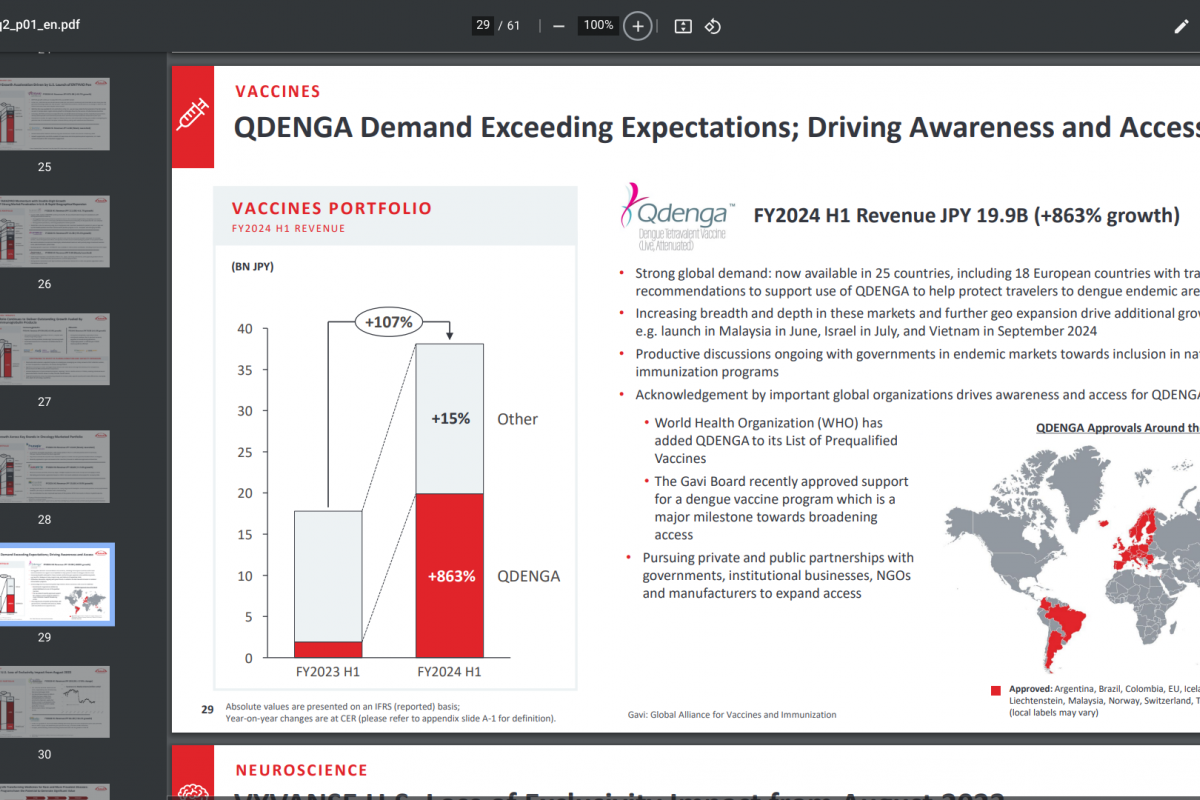Image resolution: width=1200 pixels, height=800 pixels.
Task: Click the 100% zoom level field
Action: [x=598, y=25]
